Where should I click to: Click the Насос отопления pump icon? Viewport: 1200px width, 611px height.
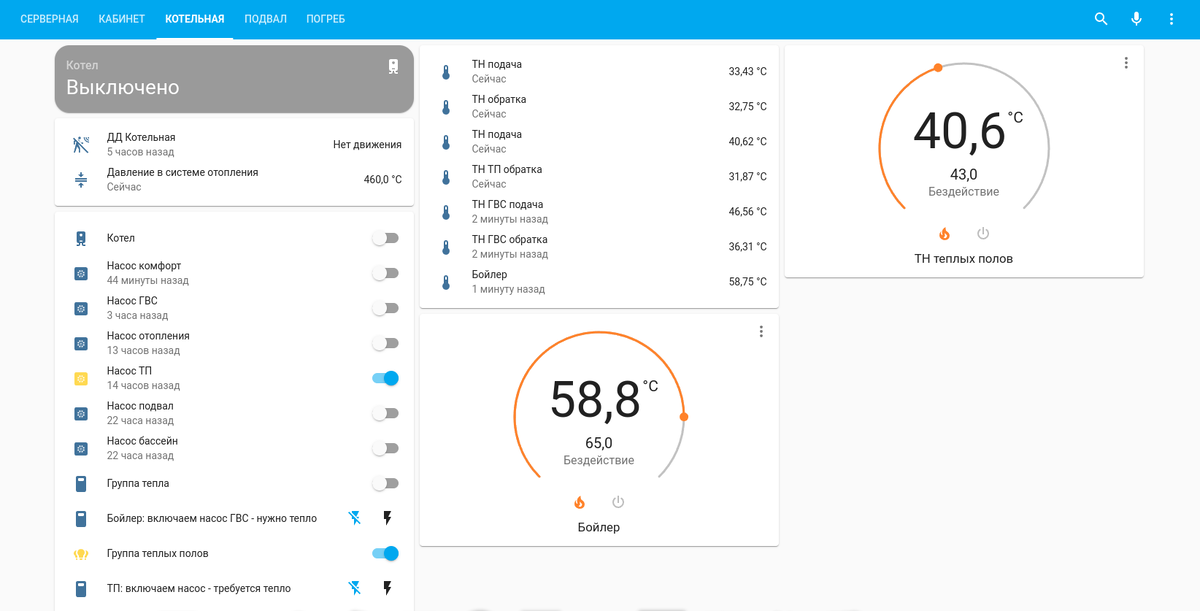81,343
